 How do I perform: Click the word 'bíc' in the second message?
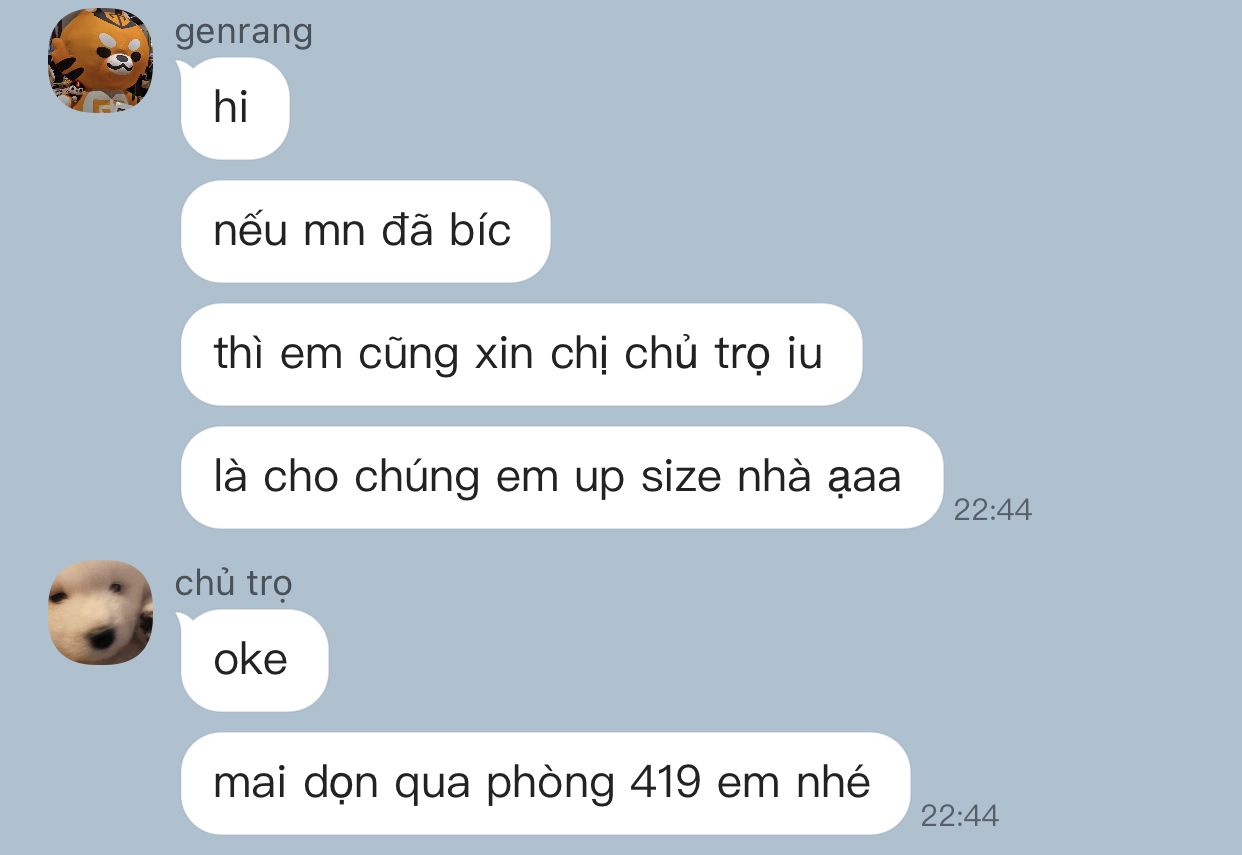coord(479,230)
